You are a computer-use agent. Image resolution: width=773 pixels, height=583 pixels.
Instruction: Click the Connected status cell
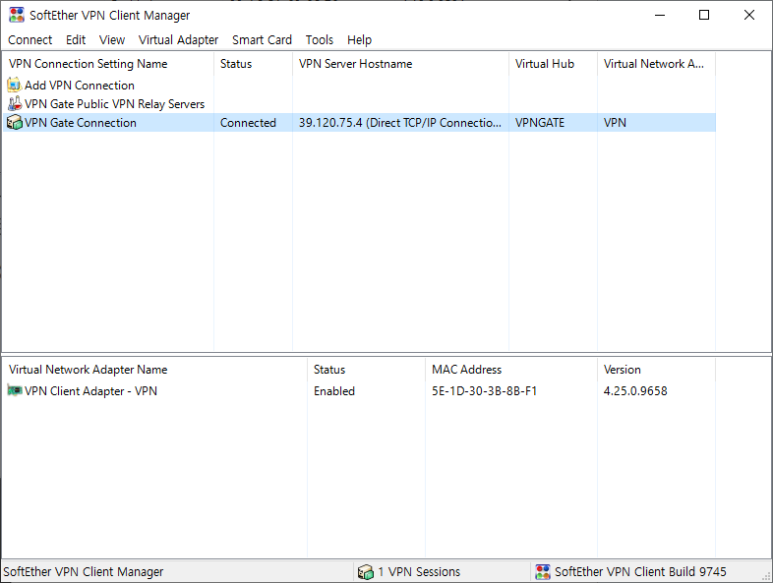tap(248, 123)
